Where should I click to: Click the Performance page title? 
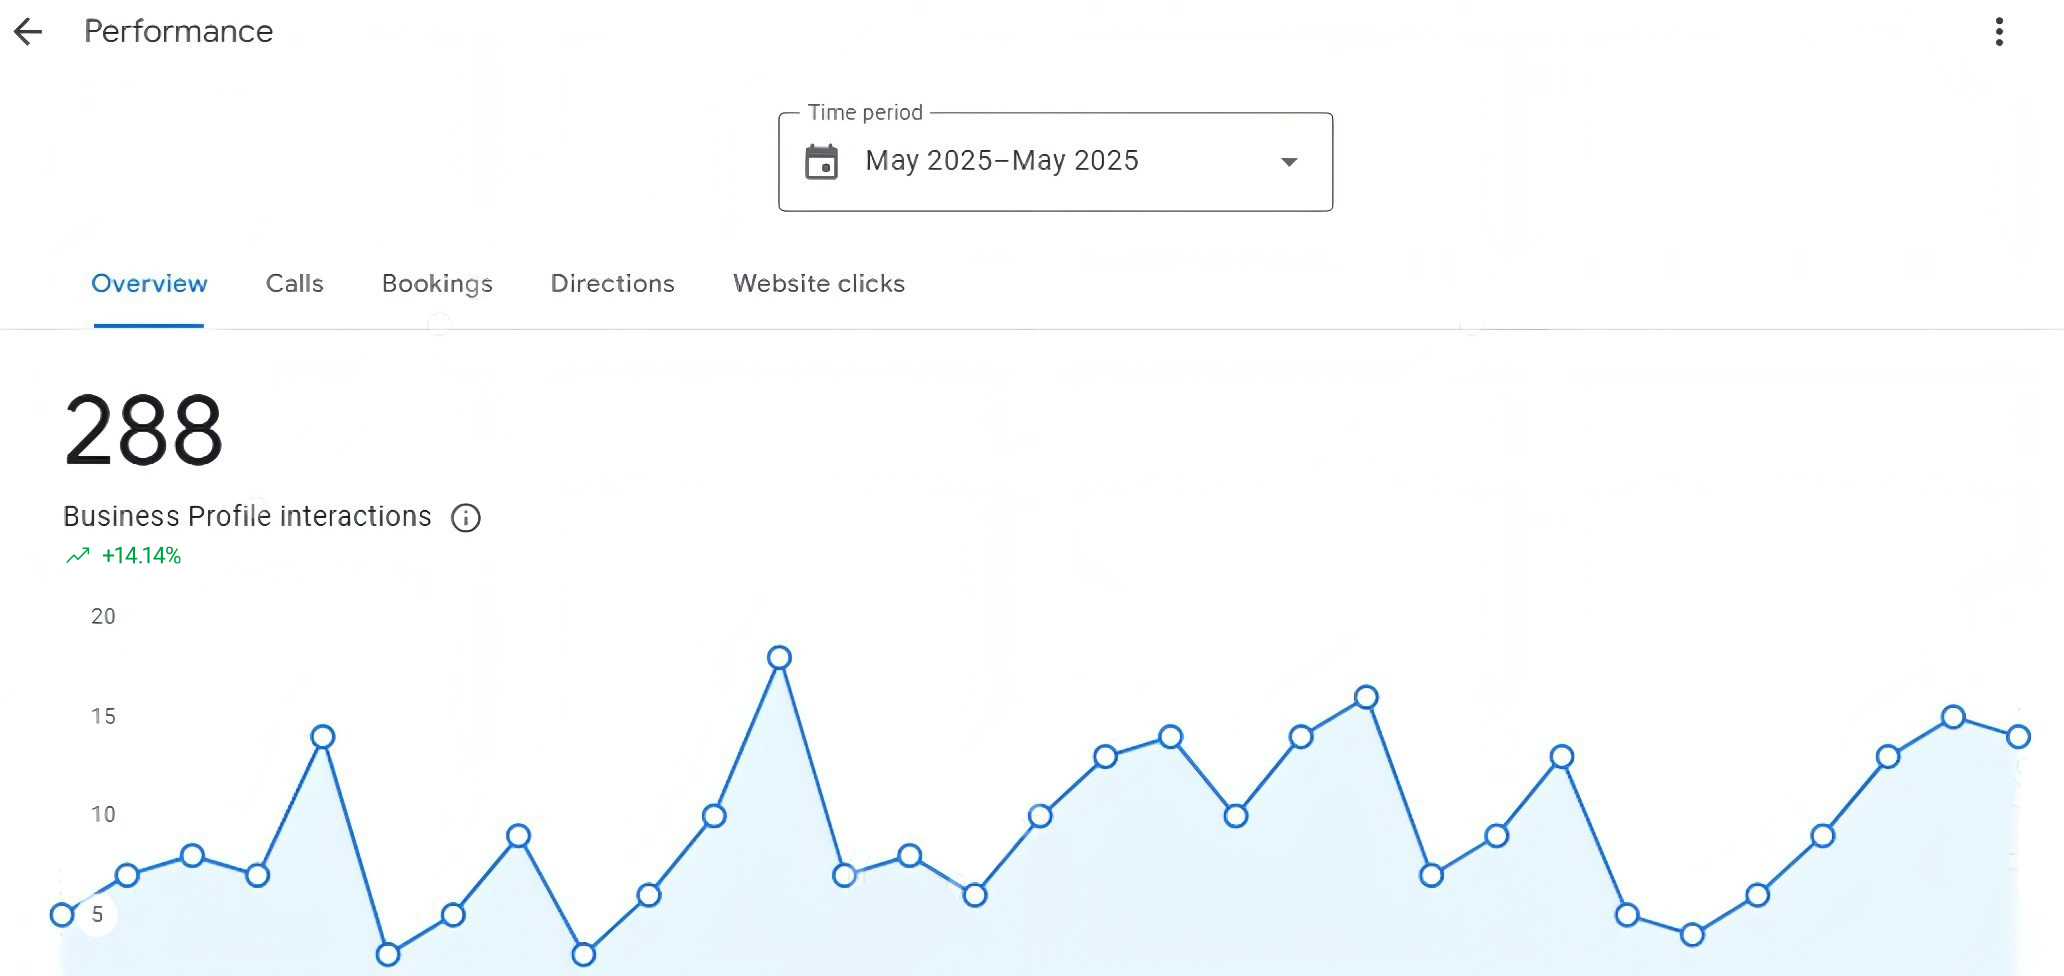point(178,32)
